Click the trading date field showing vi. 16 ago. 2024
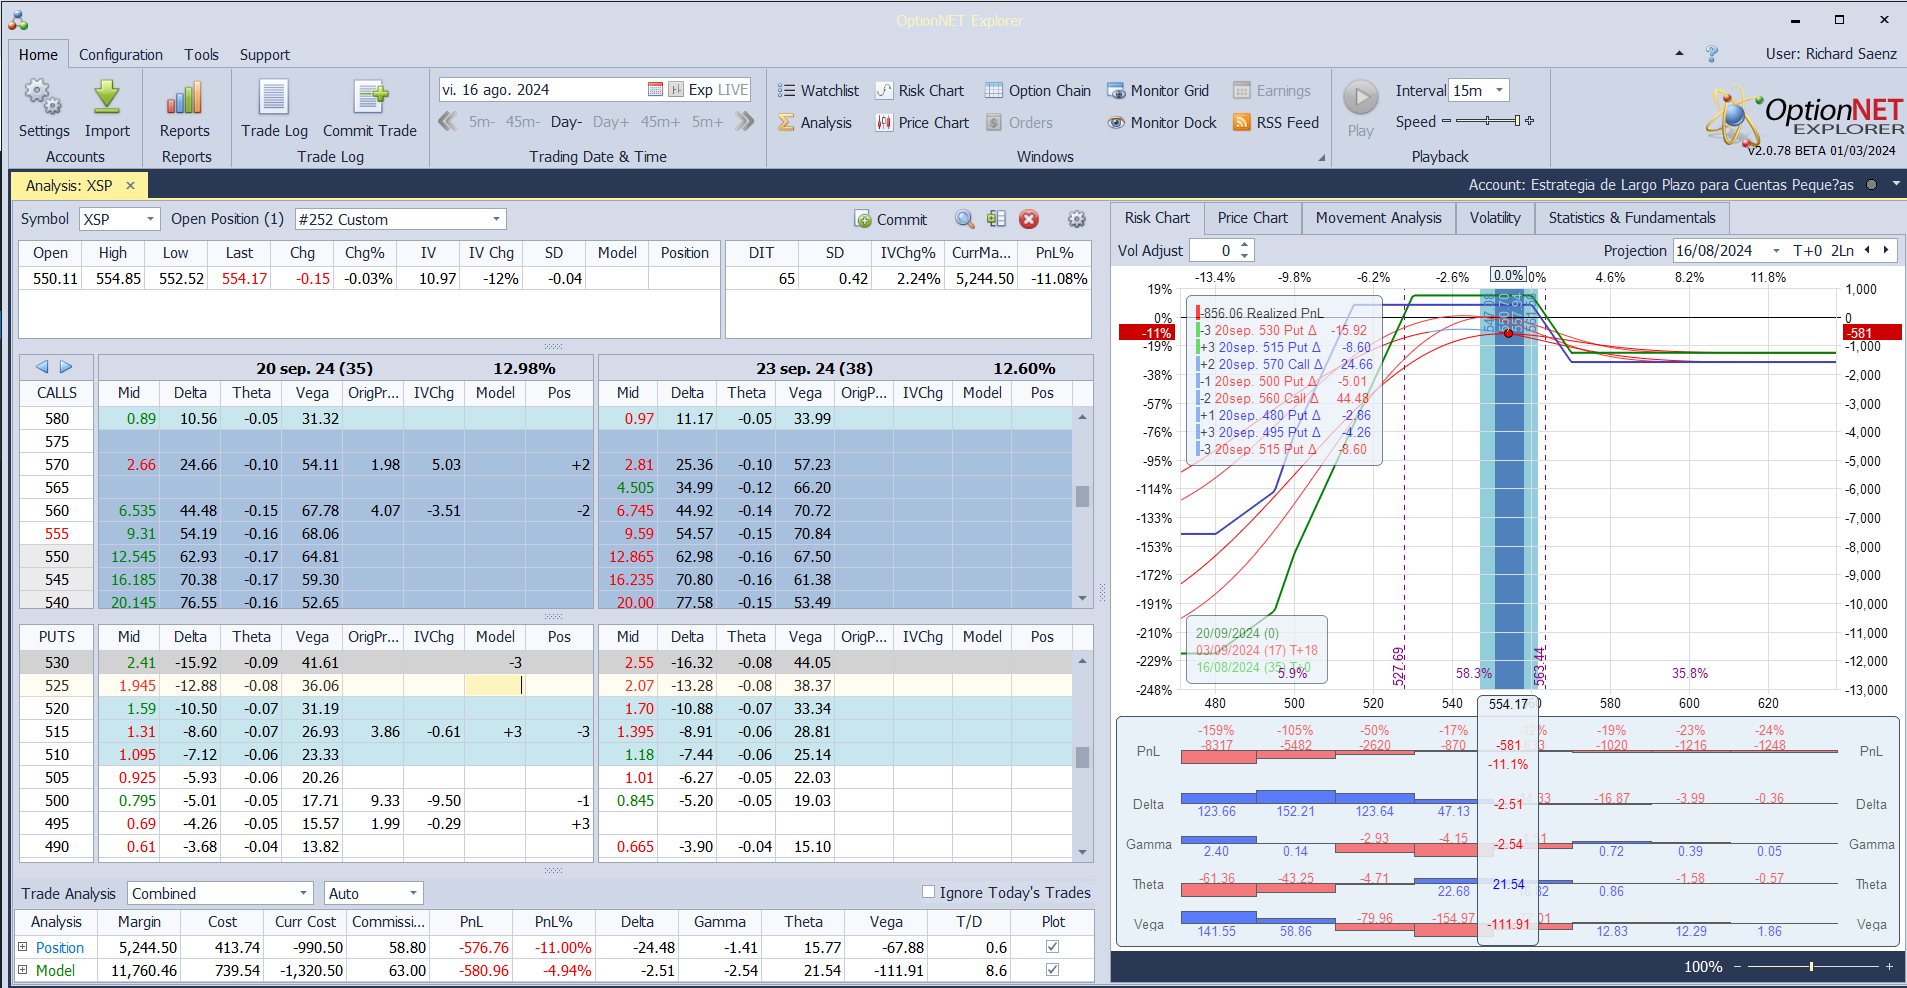The width and height of the screenshot is (1907, 988). click(x=541, y=90)
